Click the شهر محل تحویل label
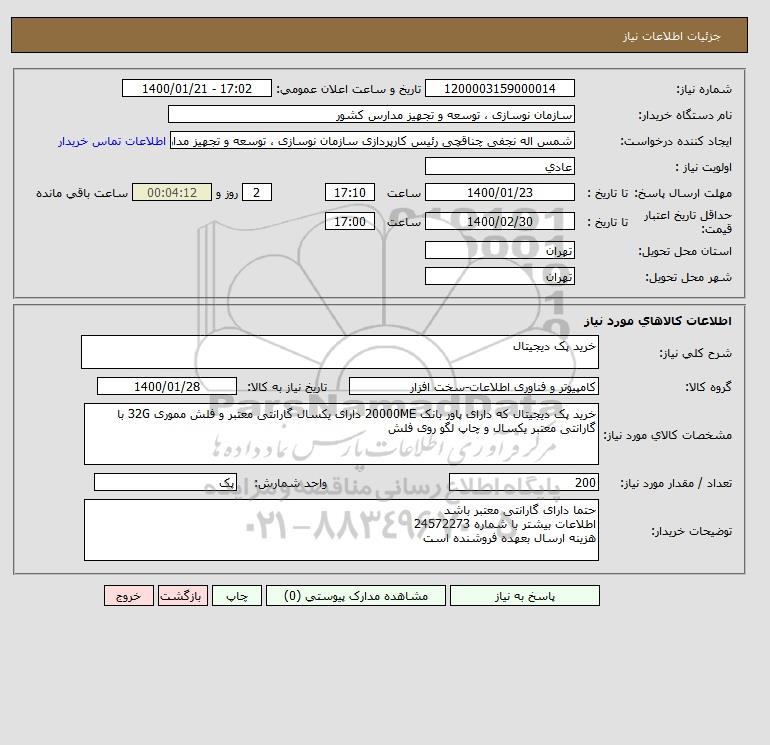Viewport: 770px width, 745px height. pos(688,277)
